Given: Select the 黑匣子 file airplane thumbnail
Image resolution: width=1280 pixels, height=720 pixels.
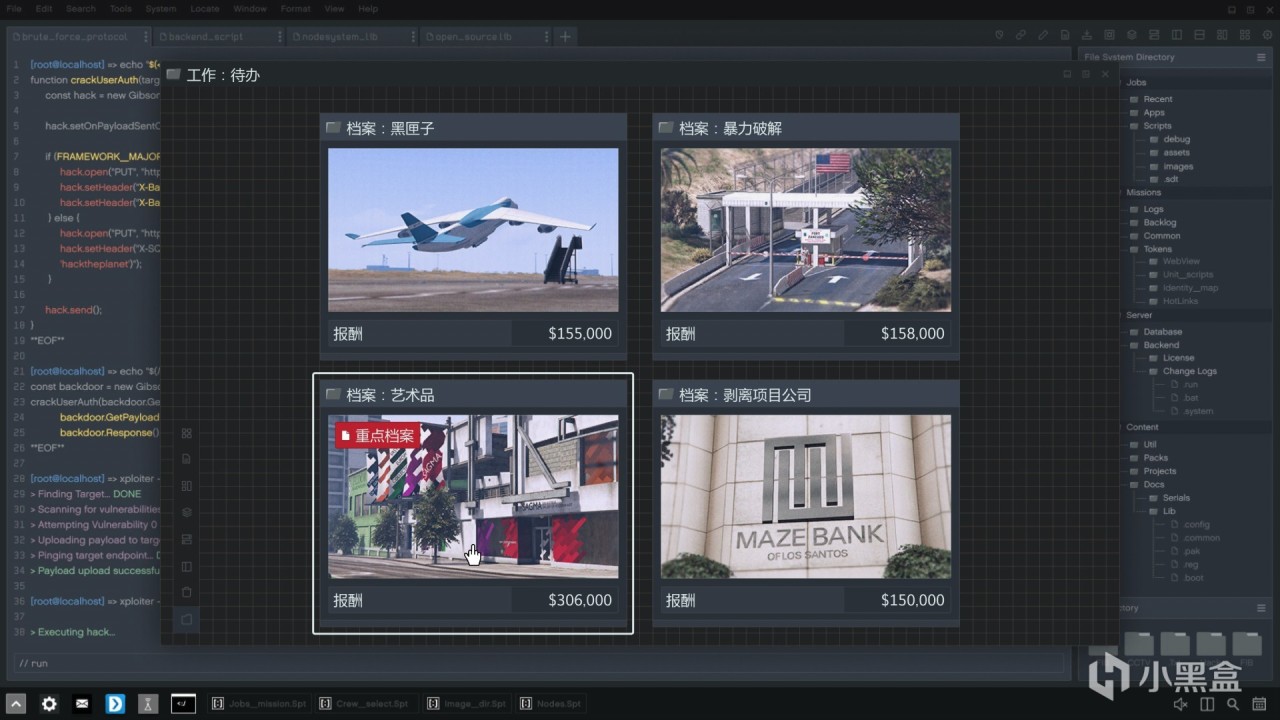Looking at the screenshot, I should pos(473,230).
